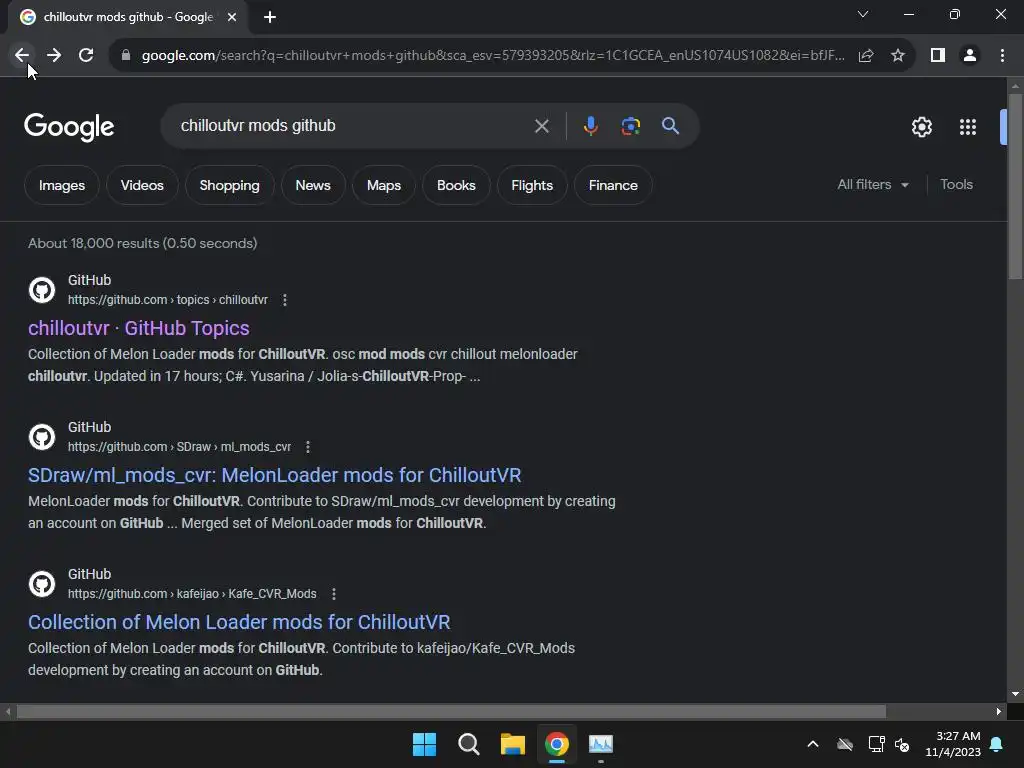Click GitHub favicon of topics result

[x=42, y=290]
